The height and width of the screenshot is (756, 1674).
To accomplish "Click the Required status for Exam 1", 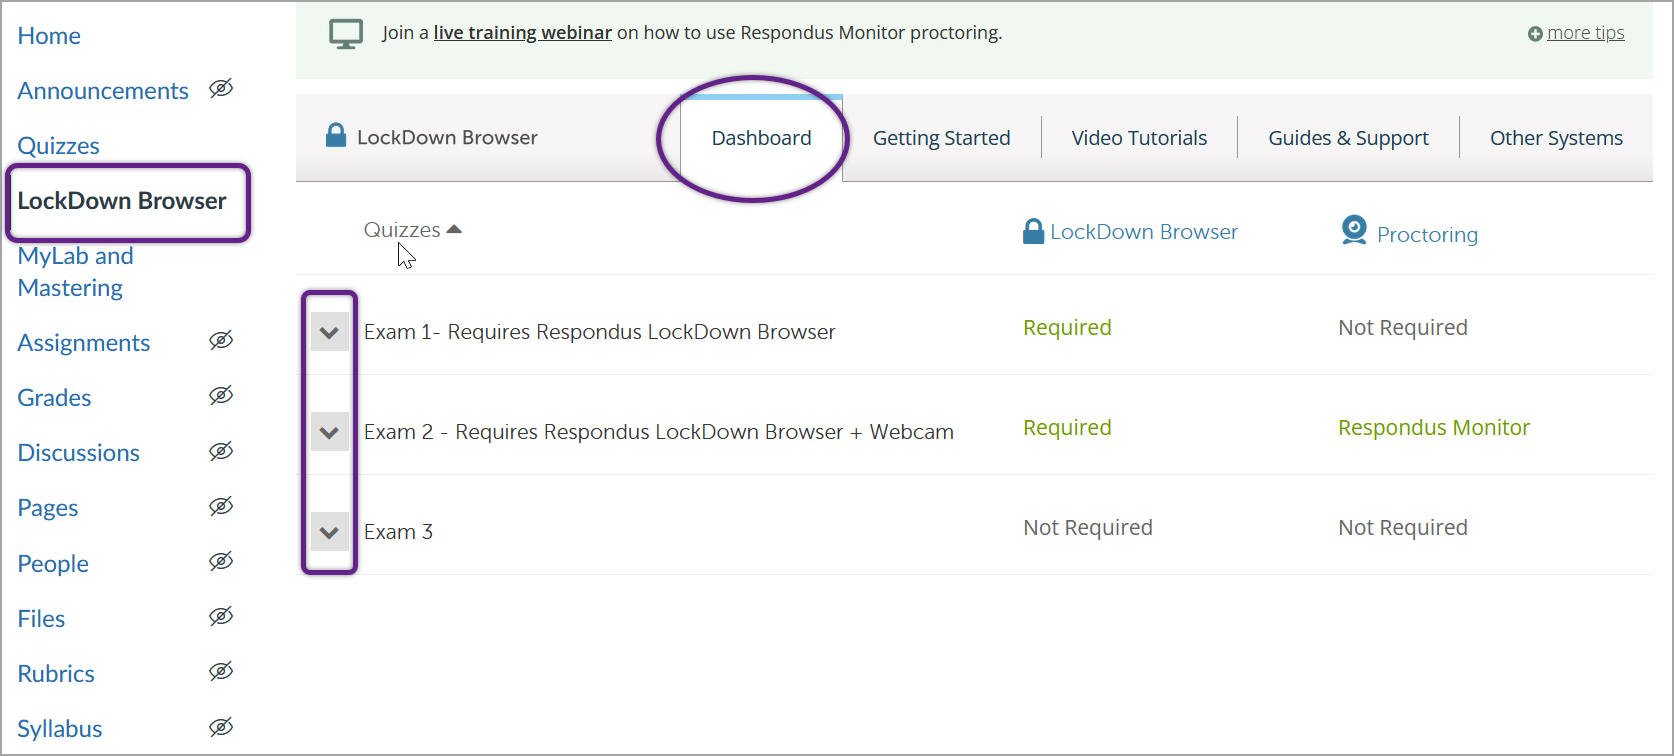I will [x=1067, y=328].
